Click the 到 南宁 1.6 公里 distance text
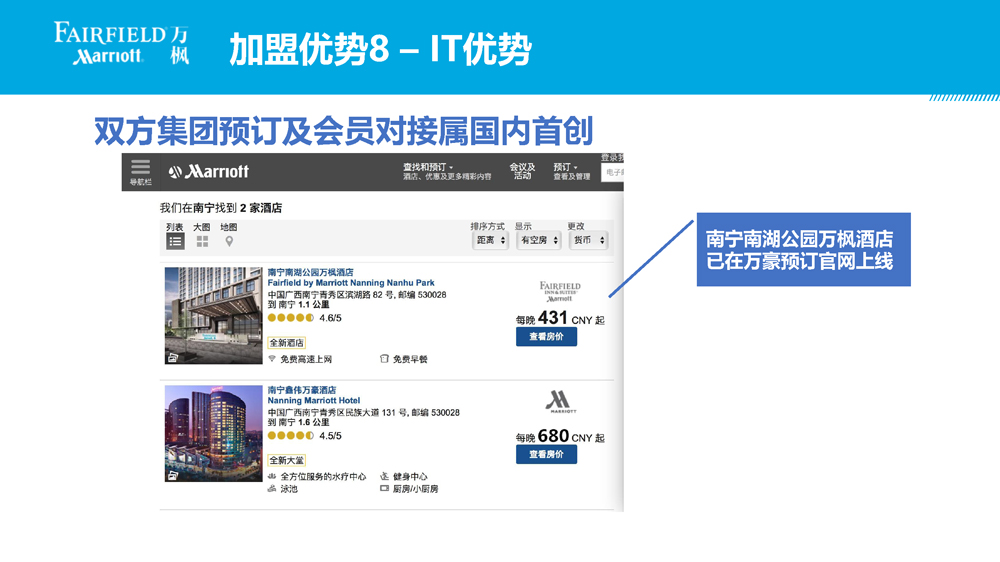The width and height of the screenshot is (1000, 562). click(x=298, y=422)
